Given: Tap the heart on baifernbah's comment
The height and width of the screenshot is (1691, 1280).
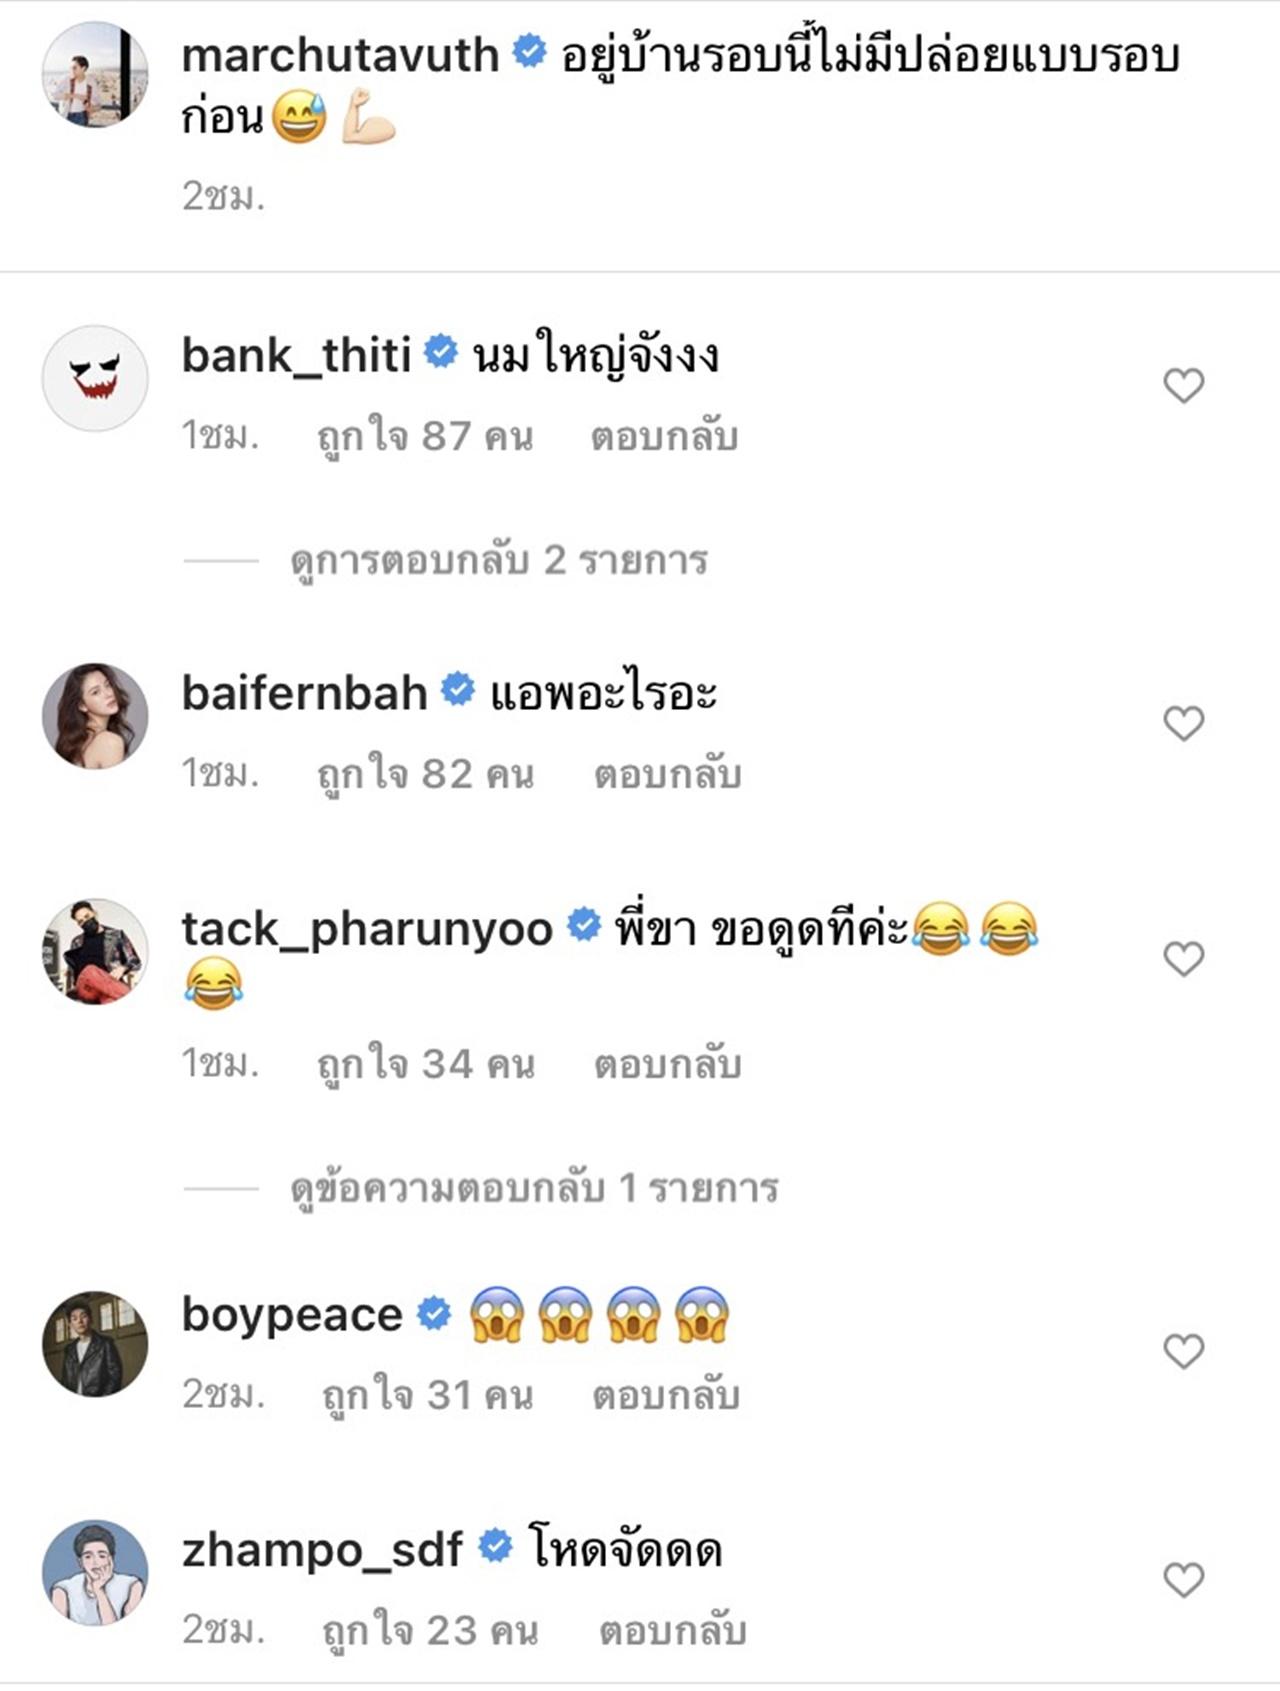Looking at the screenshot, I should pos(1183,723).
